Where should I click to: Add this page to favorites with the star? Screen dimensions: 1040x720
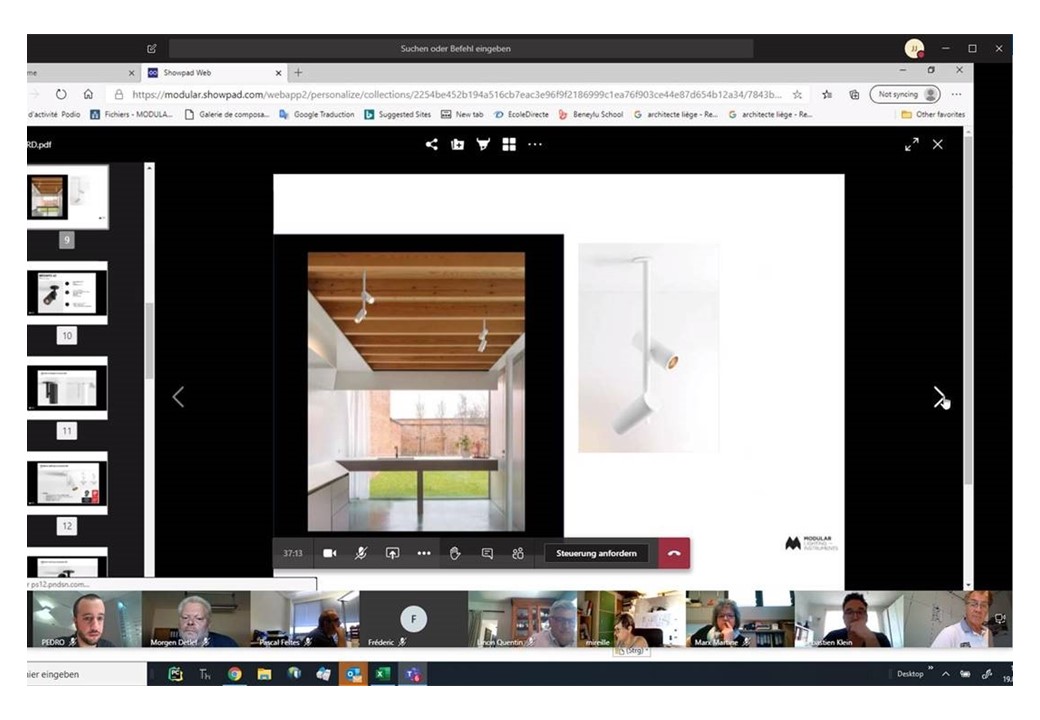(797, 94)
